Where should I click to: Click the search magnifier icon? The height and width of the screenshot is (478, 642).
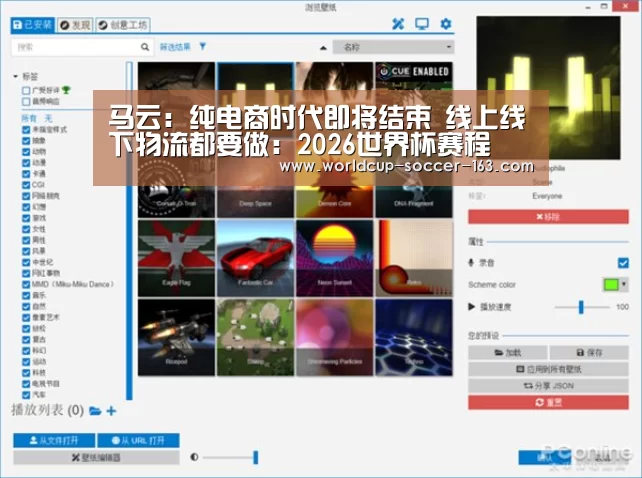(x=145, y=47)
